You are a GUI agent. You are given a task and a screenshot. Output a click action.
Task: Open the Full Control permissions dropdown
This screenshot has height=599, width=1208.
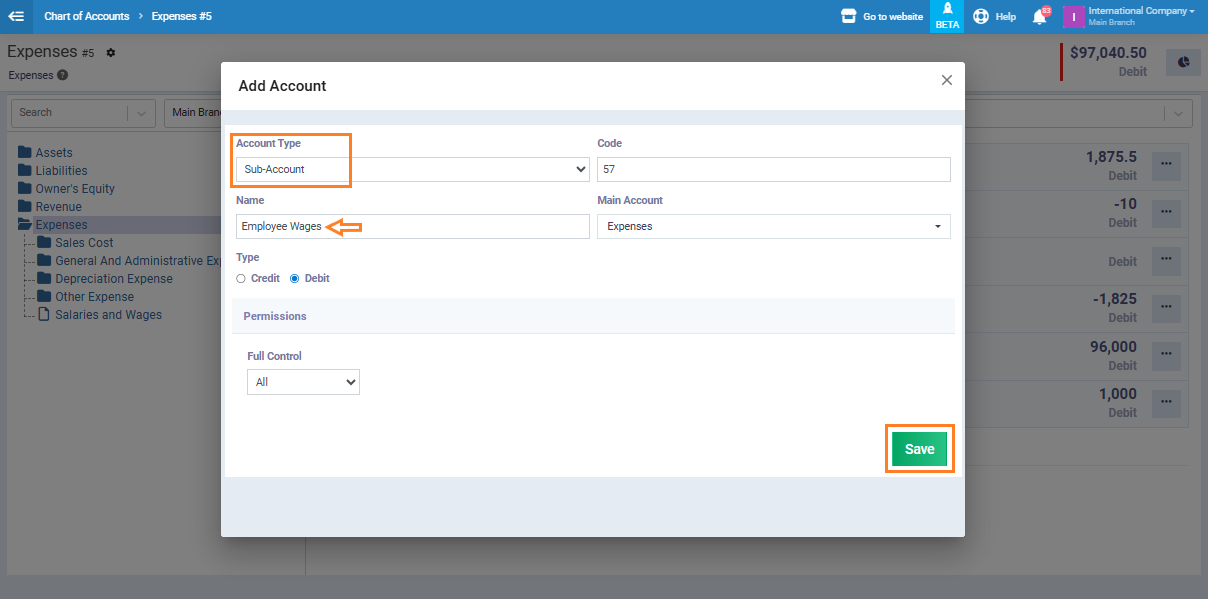tap(303, 382)
